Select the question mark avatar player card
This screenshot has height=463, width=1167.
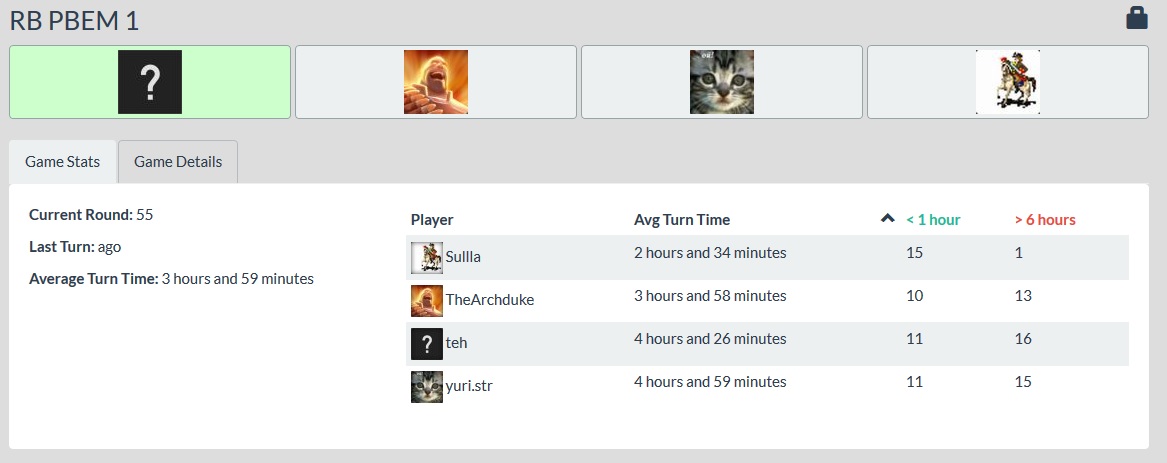point(150,82)
